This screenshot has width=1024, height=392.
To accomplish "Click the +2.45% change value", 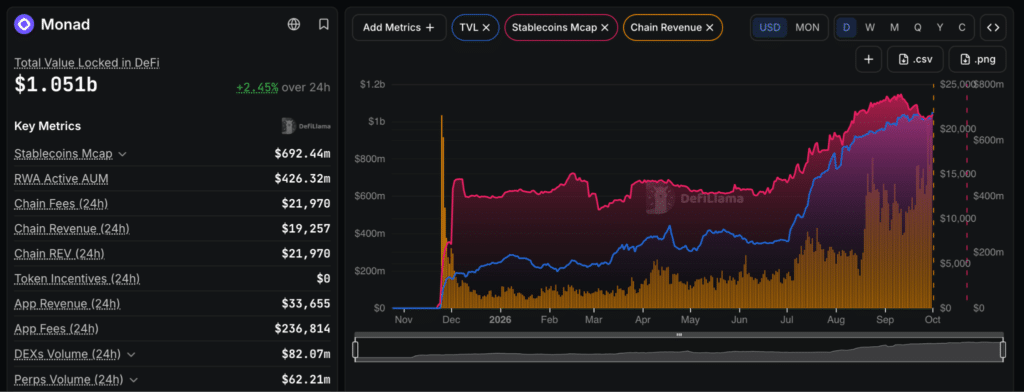I will pyautogui.click(x=257, y=87).
